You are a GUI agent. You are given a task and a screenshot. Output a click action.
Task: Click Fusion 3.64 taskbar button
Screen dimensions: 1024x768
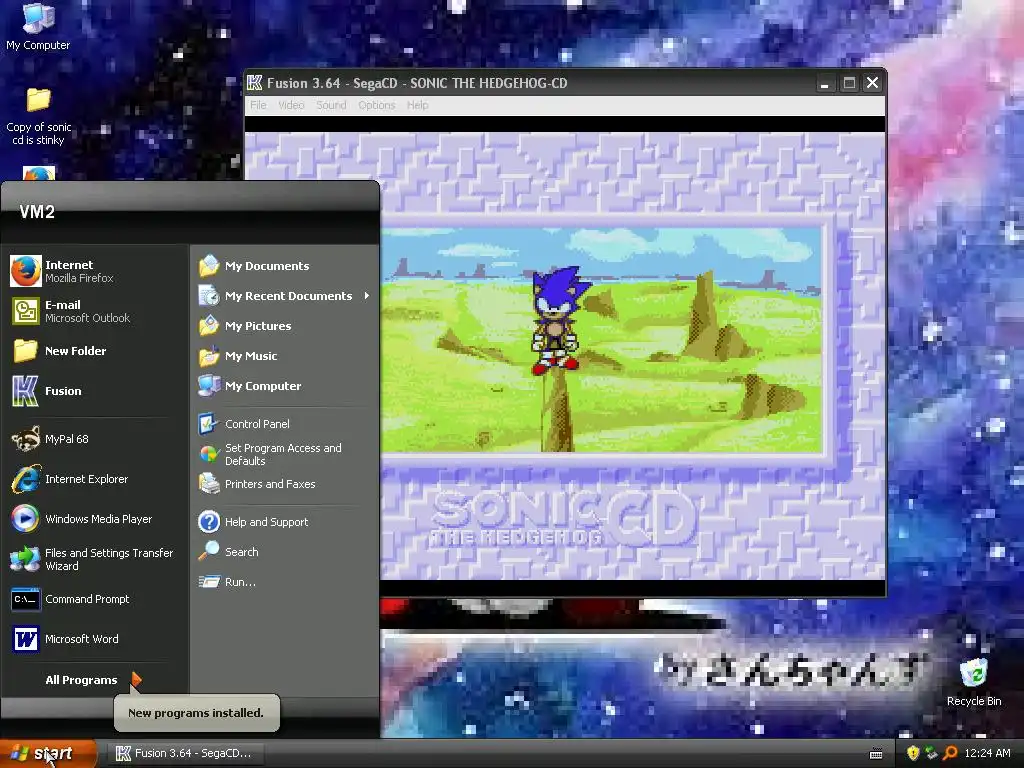point(185,753)
